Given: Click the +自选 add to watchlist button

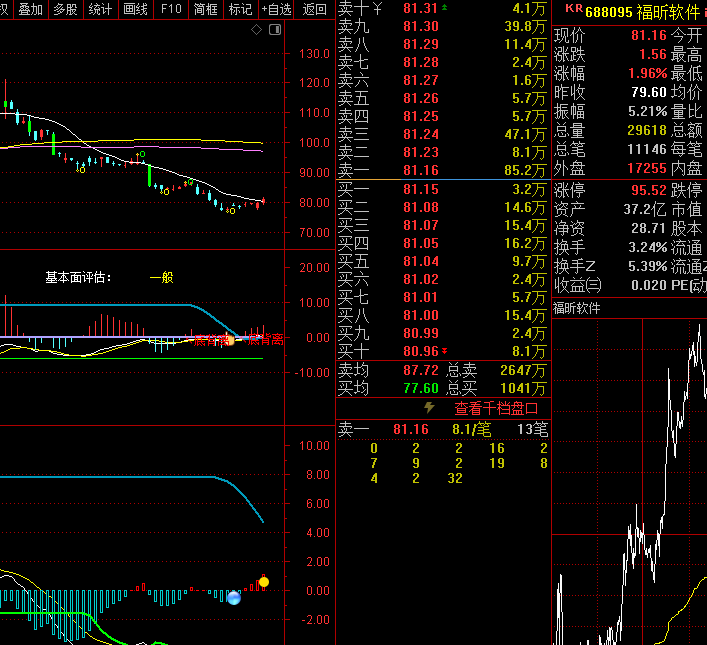Looking at the screenshot, I should click(x=276, y=9).
